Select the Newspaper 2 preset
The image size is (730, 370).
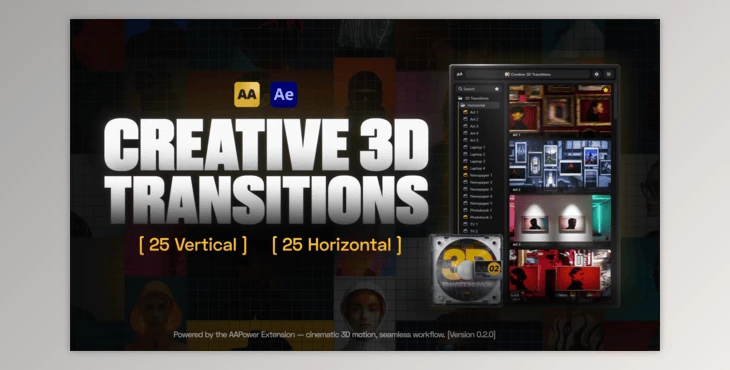click(477, 182)
